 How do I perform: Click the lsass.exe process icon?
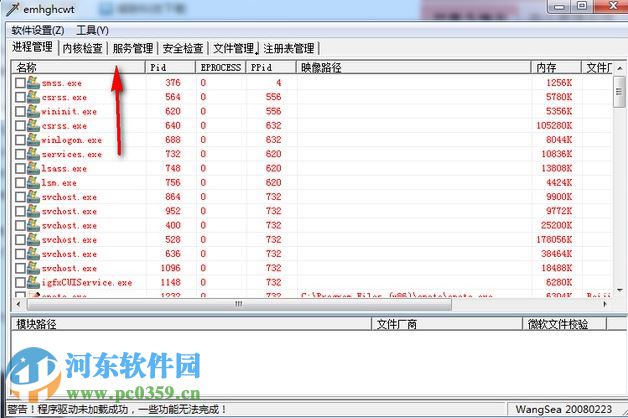(33, 168)
